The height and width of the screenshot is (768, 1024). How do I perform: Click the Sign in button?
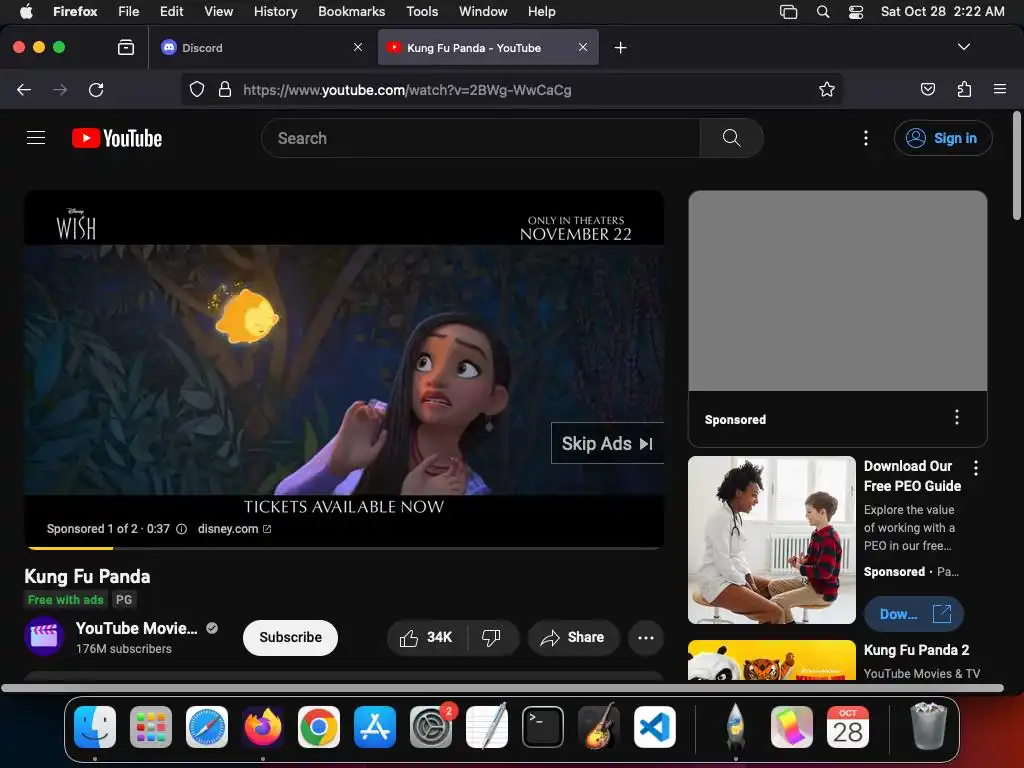point(944,138)
